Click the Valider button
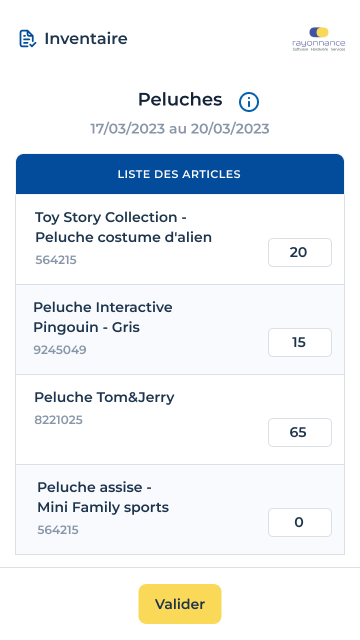This screenshot has width=360, height=640. pos(180,604)
